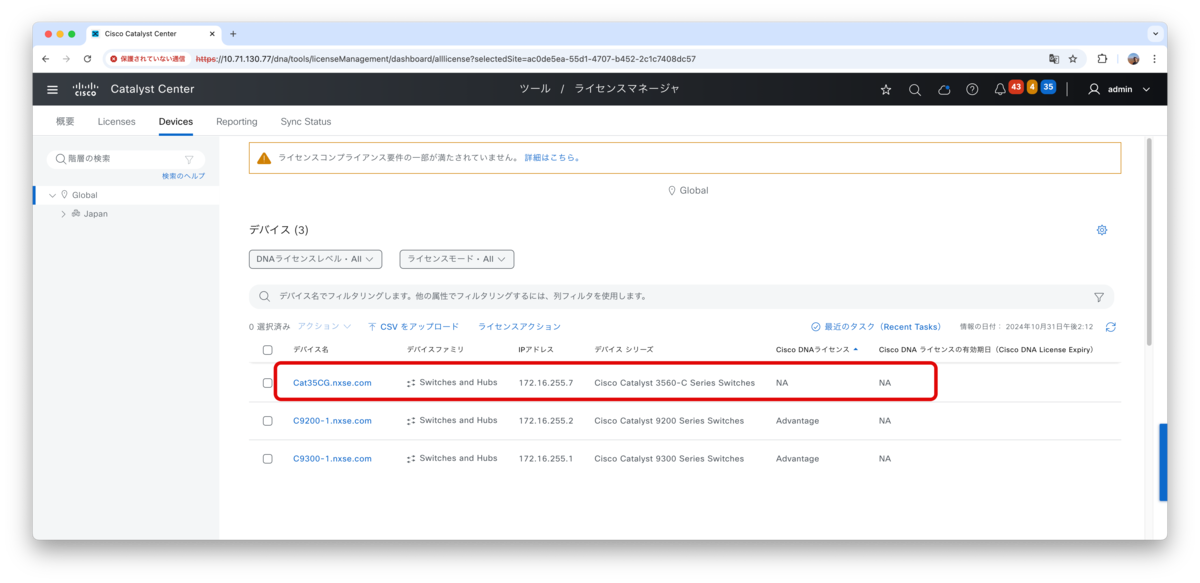Click the browser address bar URL
Image resolution: width=1200 pixels, height=583 pixels.
(x=445, y=59)
